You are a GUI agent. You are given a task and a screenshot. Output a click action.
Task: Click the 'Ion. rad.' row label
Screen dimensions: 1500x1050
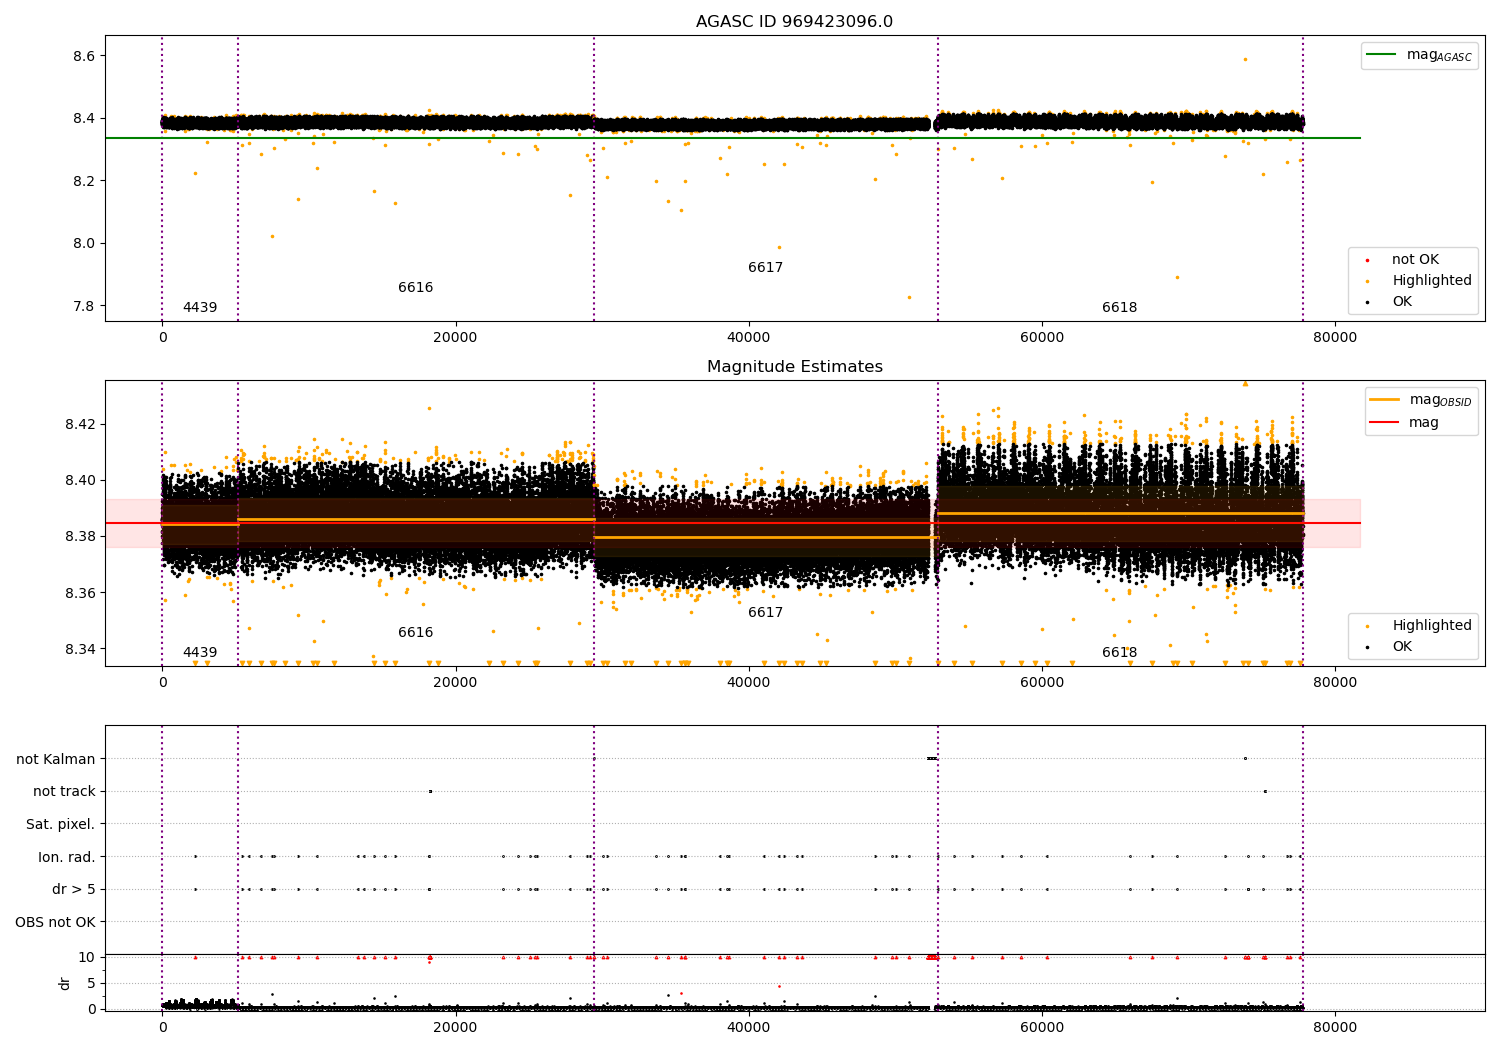[x=67, y=858]
